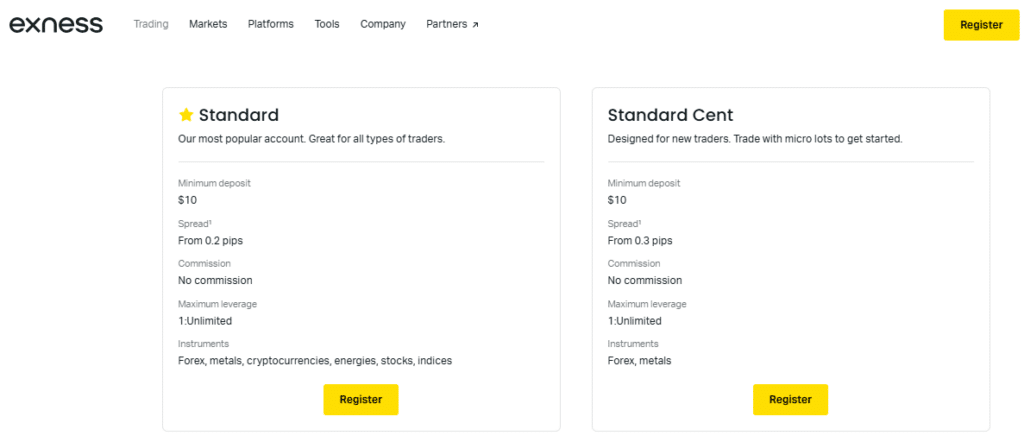Image resolution: width=1024 pixels, height=442 pixels.
Task: Click 'No commission' in Standard Cent card
Action: (645, 280)
